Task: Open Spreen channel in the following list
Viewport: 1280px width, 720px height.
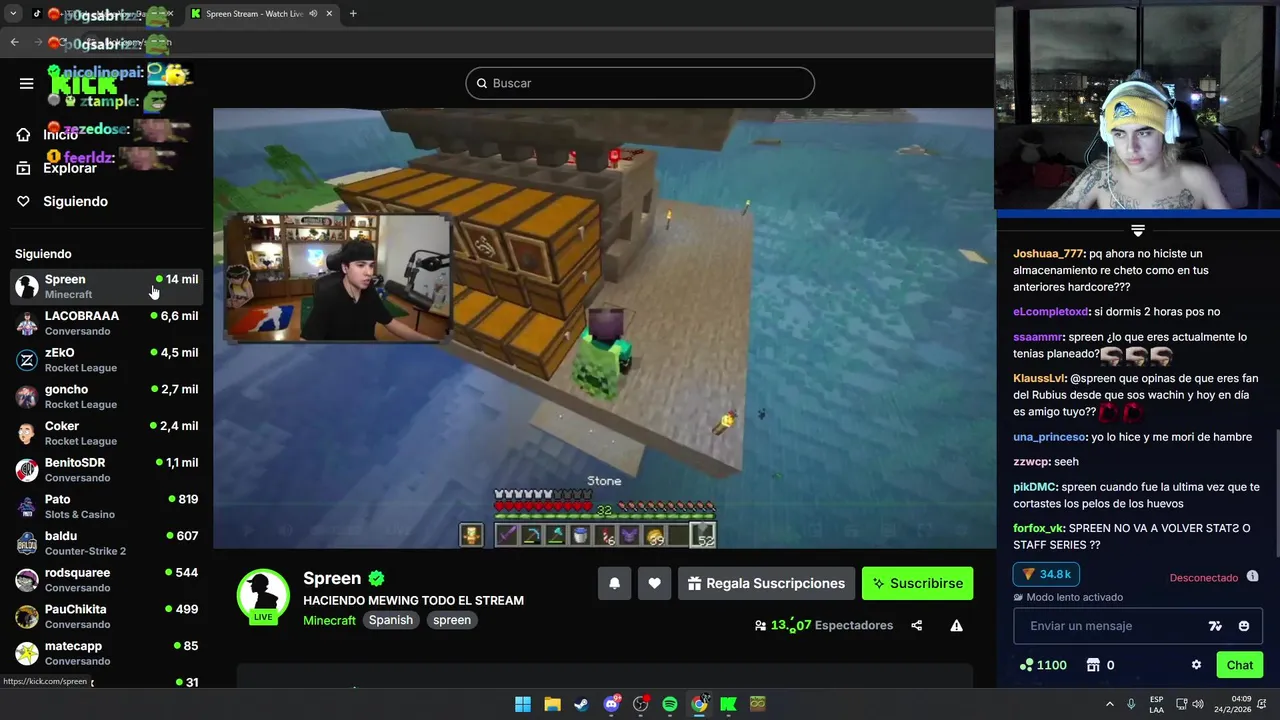Action: (107, 286)
